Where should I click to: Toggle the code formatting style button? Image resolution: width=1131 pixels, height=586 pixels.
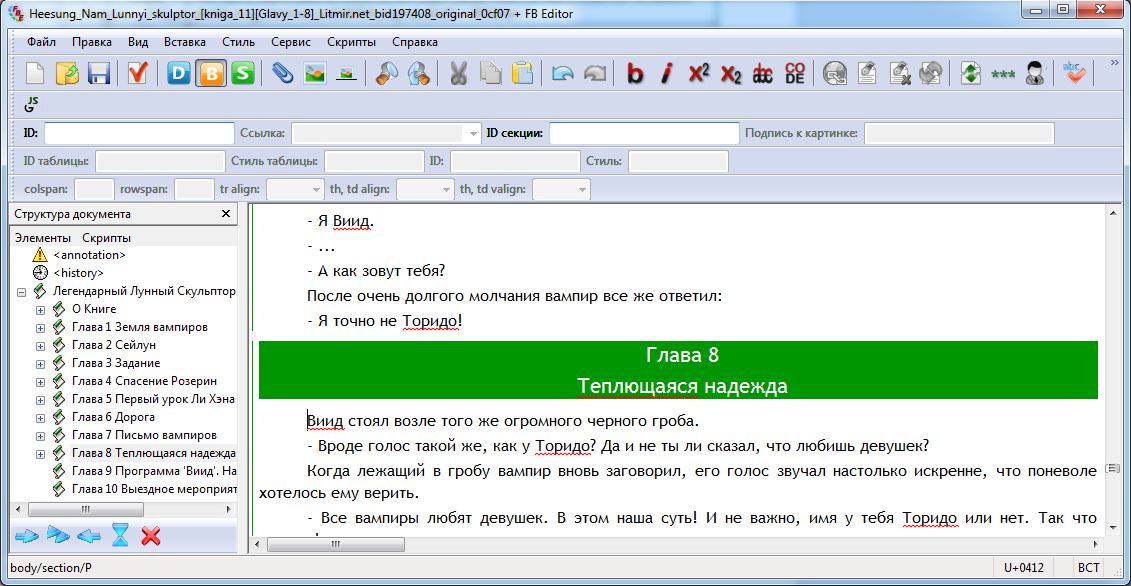[x=795, y=73]
